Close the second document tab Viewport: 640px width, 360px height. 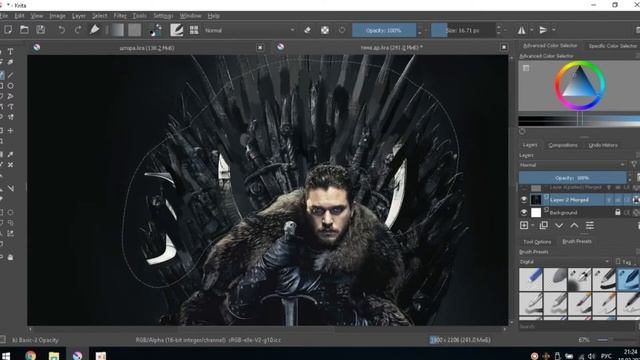504,47
